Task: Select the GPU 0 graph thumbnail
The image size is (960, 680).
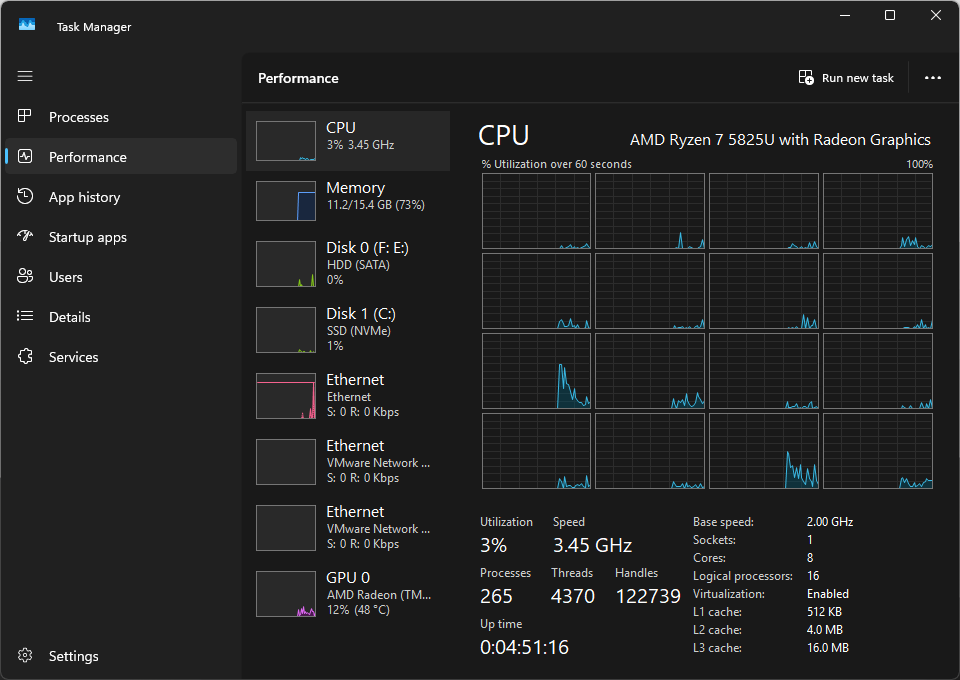Action: (286, 594)
